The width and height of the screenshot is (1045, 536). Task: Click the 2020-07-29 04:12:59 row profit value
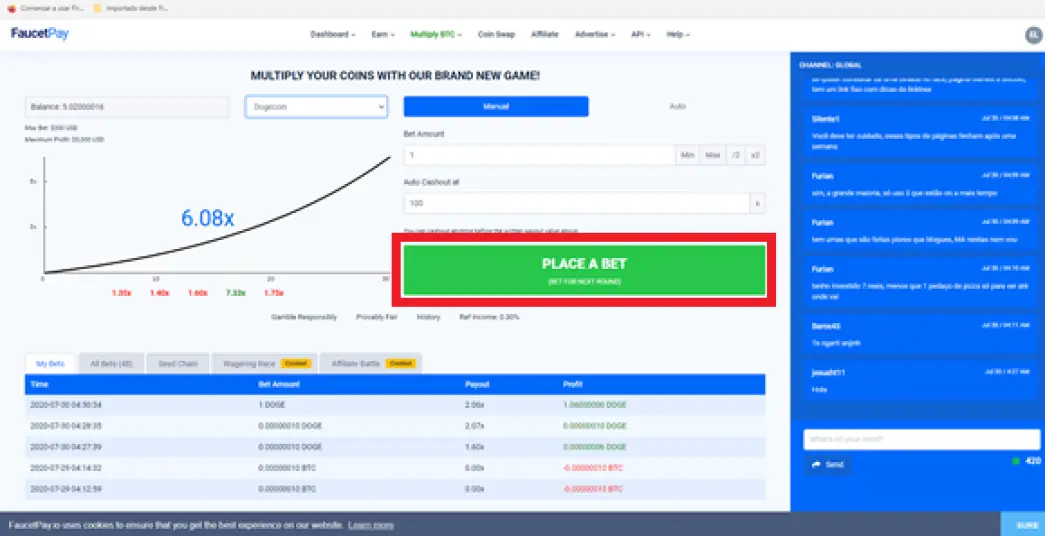[x=592, y=489]
